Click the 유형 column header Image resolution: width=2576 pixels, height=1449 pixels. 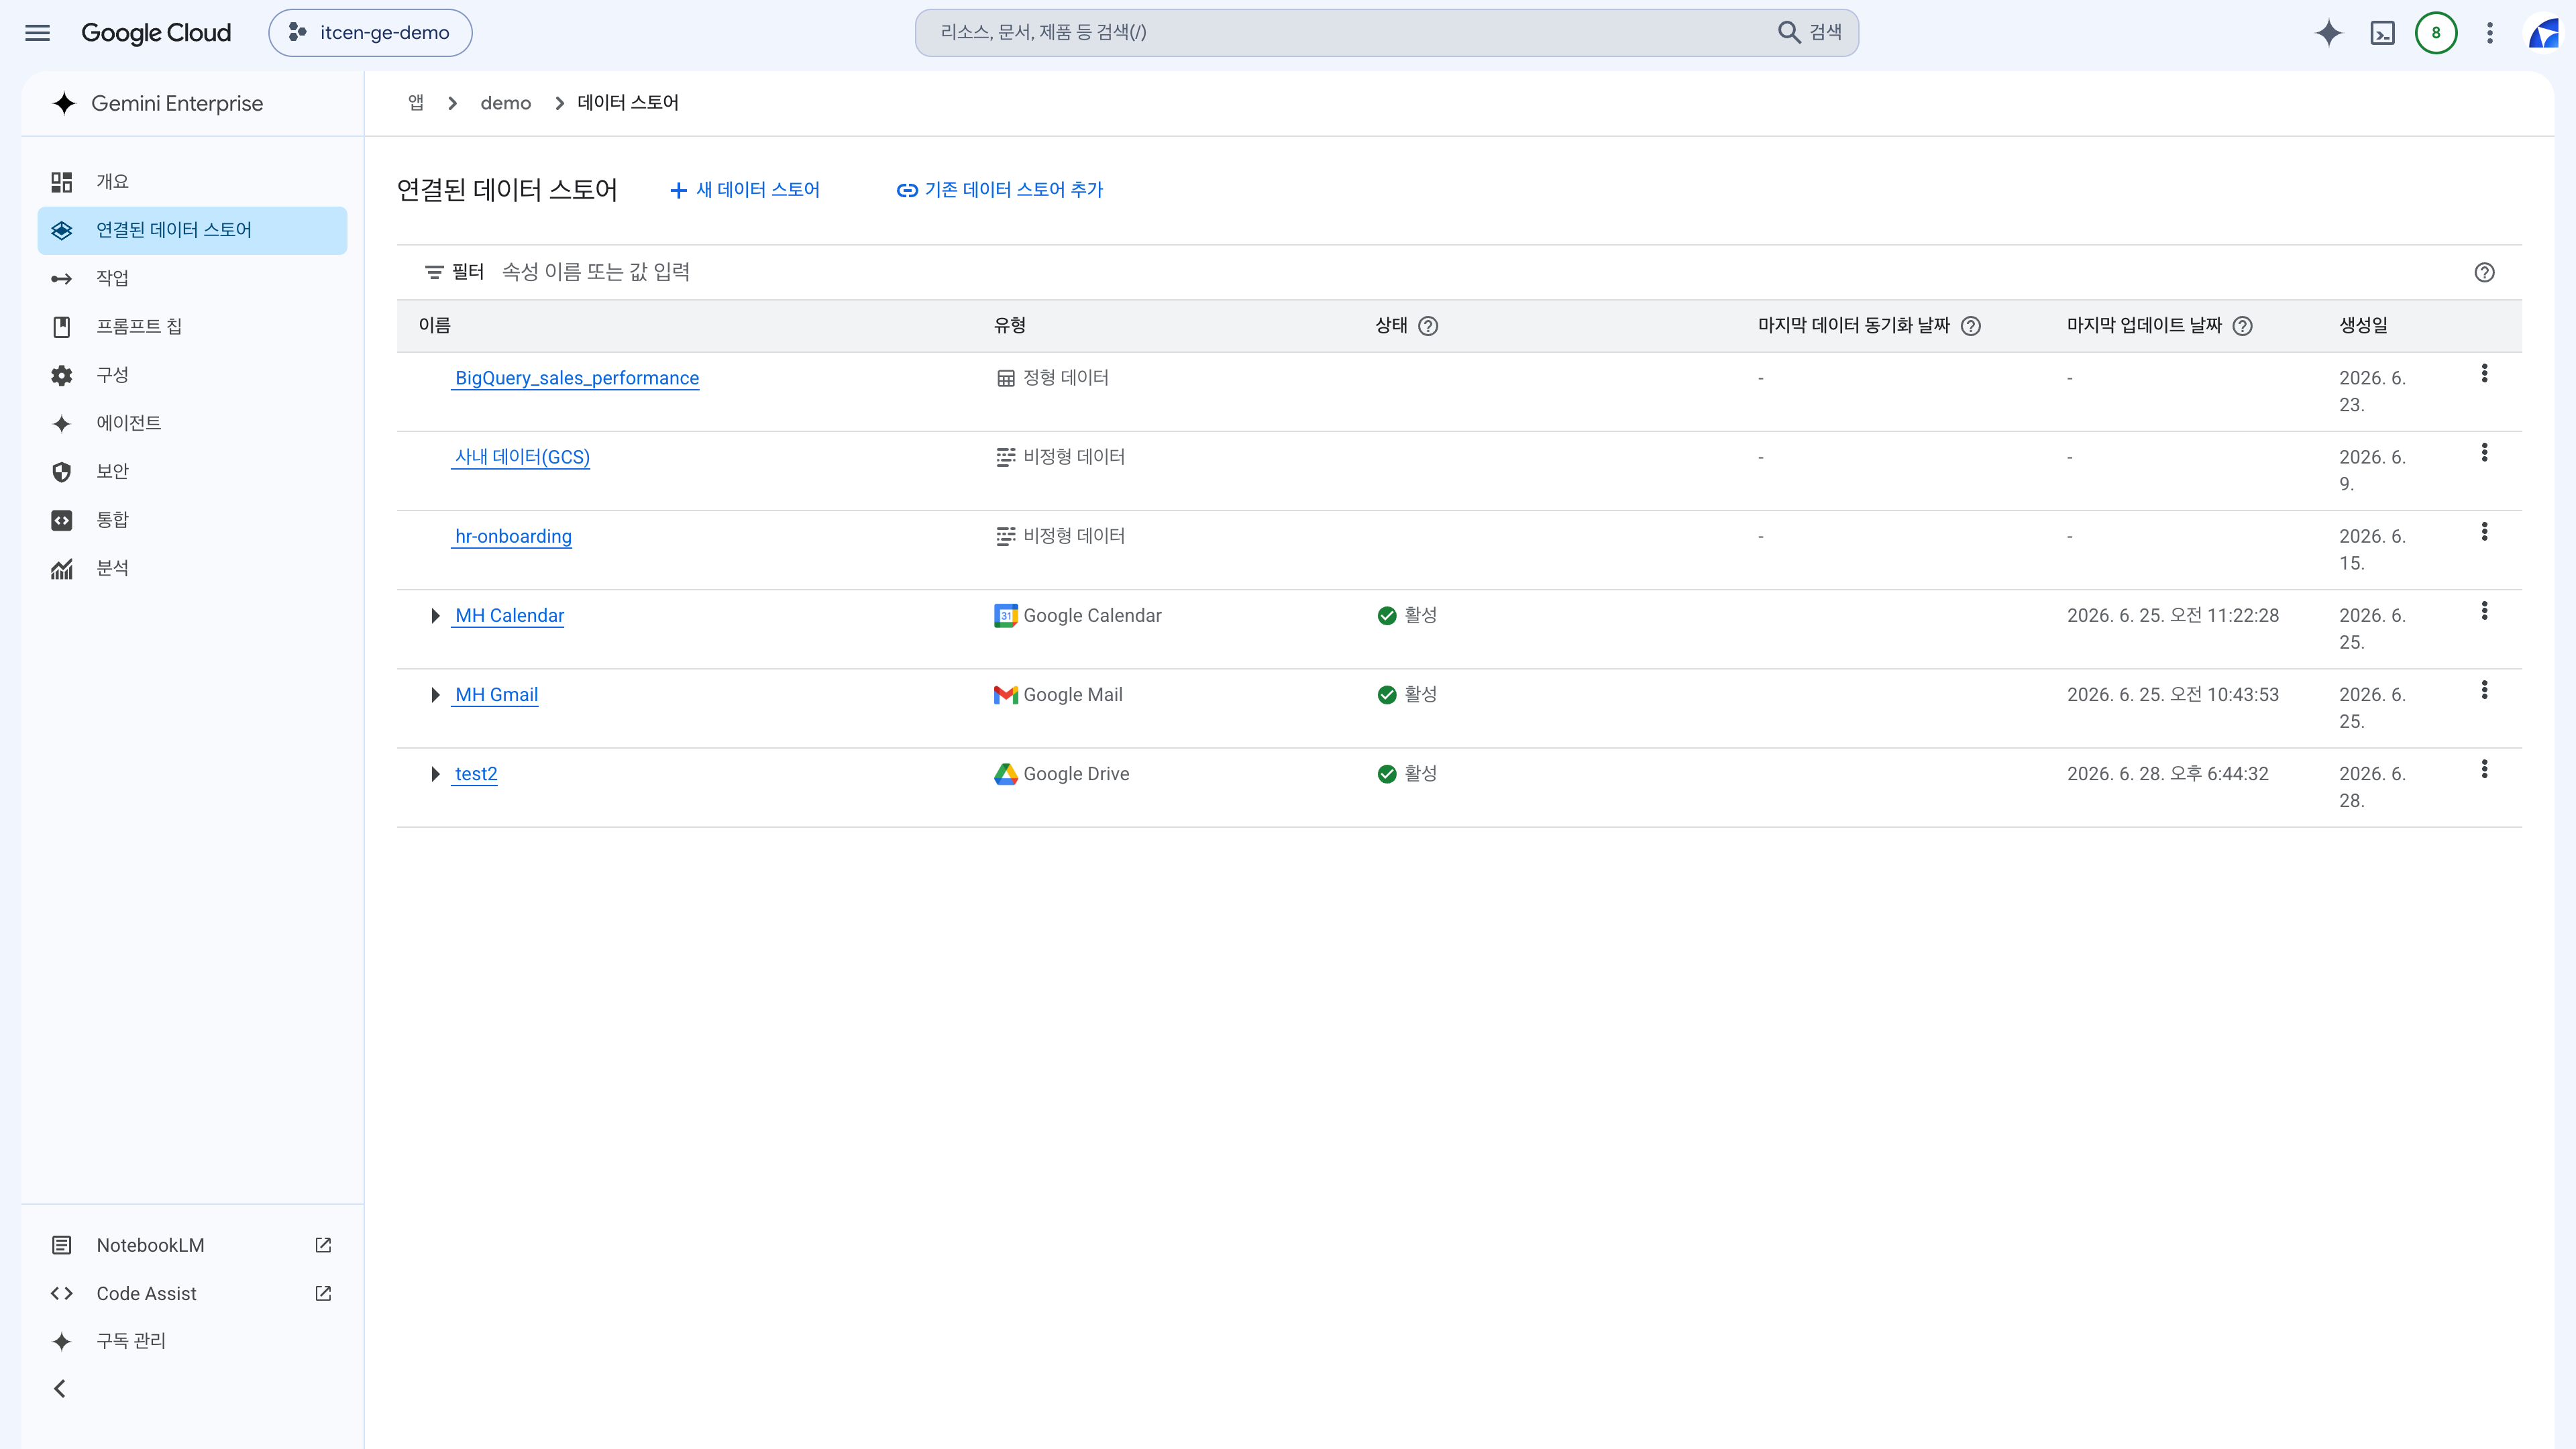pos(1009,325)
